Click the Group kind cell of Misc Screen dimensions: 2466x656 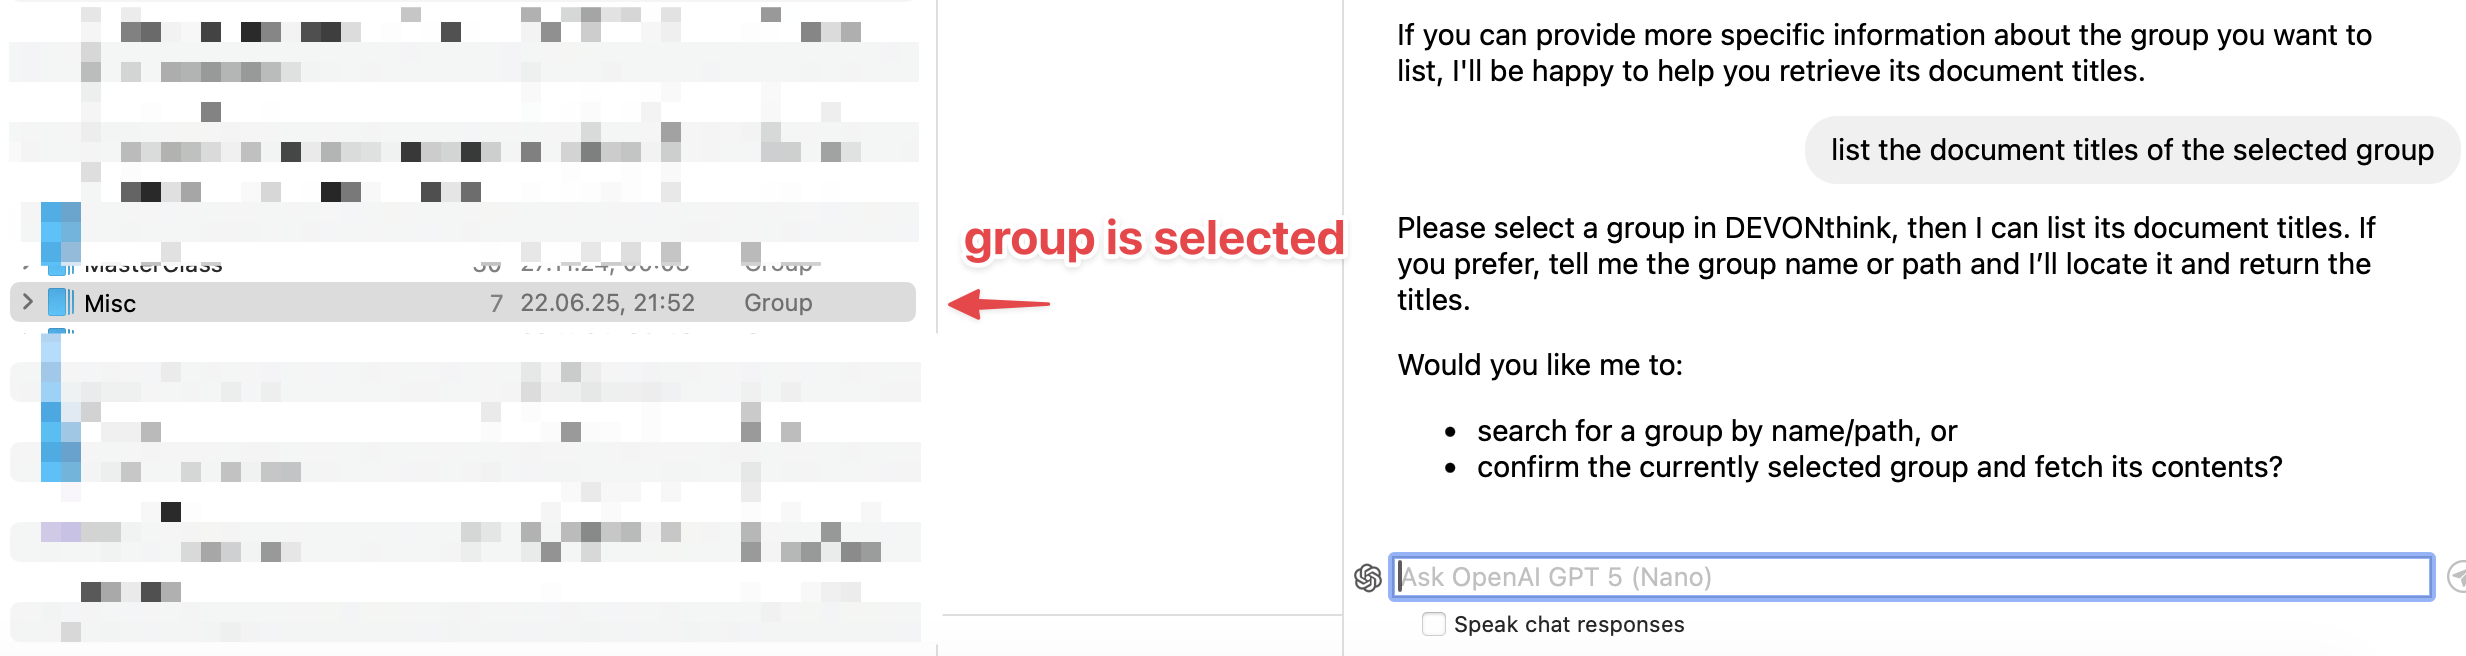point(778,303)
